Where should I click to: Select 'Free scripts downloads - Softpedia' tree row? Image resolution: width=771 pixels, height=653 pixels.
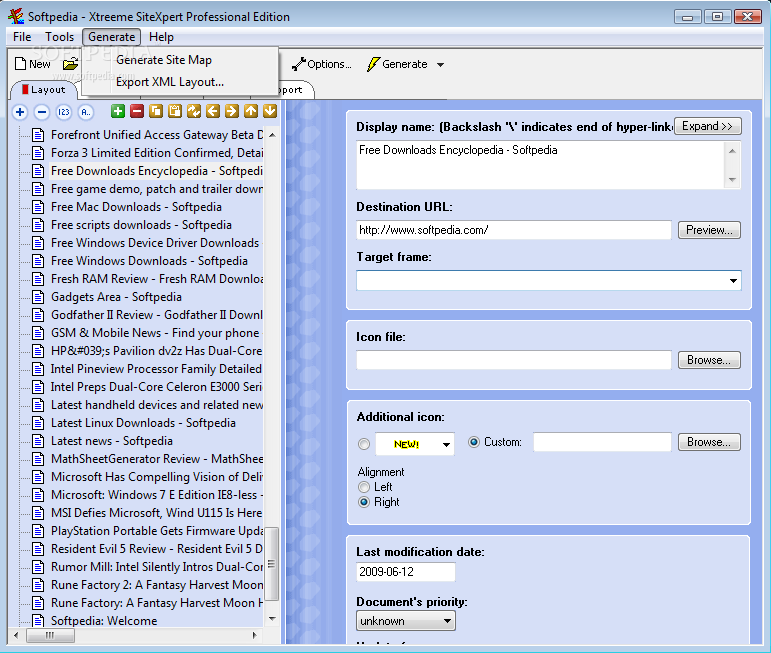(x=141, y=225)
